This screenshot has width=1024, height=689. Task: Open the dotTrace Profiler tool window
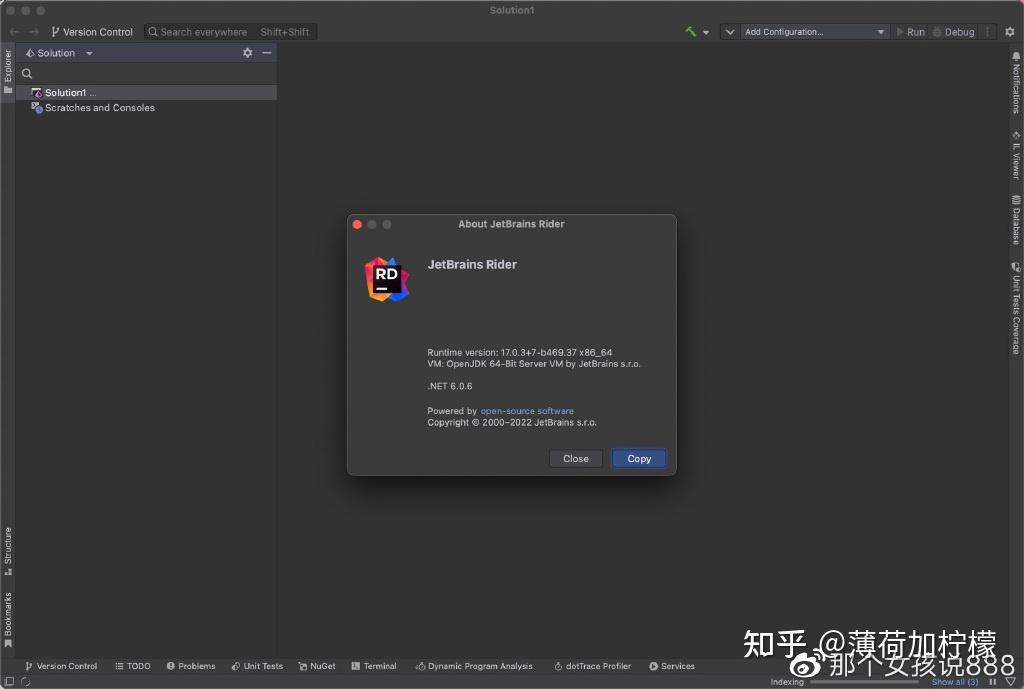click(592, 666)
